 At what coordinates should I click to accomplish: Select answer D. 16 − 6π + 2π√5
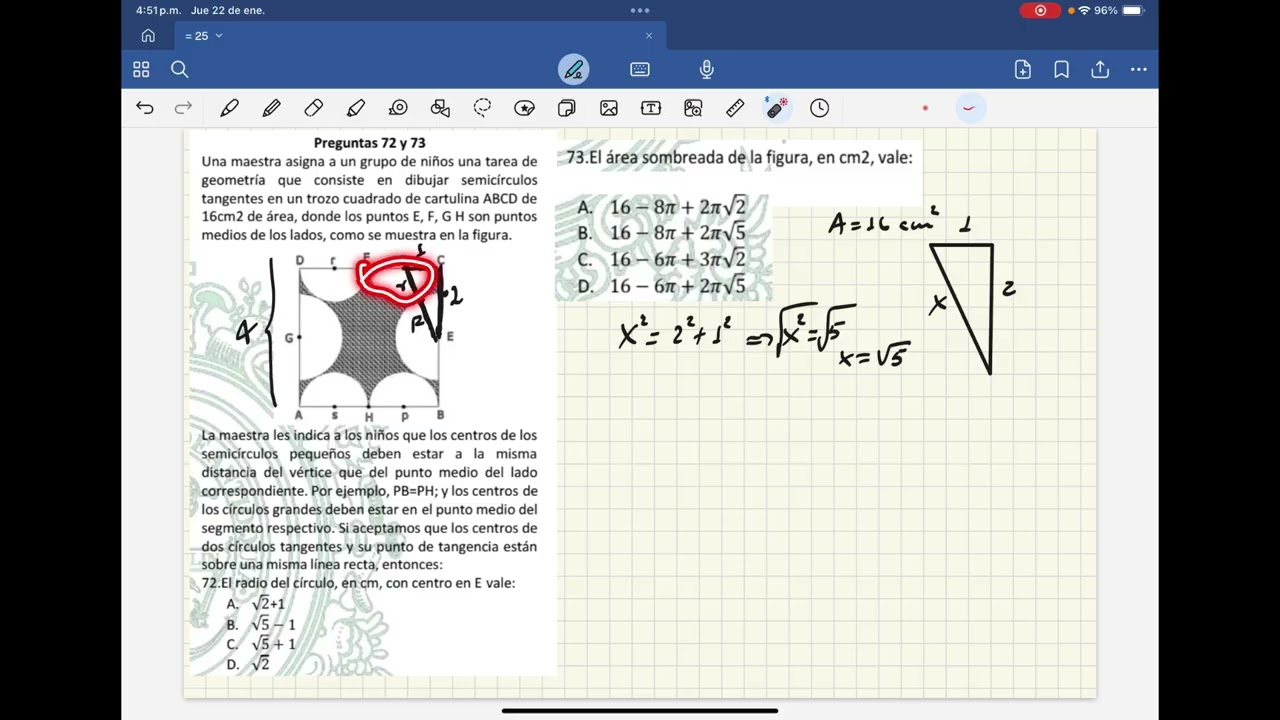click(x=662, y=286)
